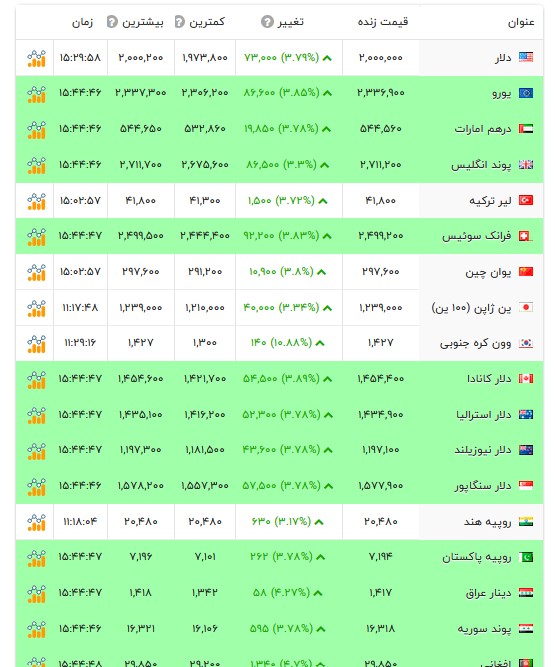Open the chart icon in the دلار کانادا row
Image resolution: width=555 pixels, height=667 pixels.
(x=36, y=379)
